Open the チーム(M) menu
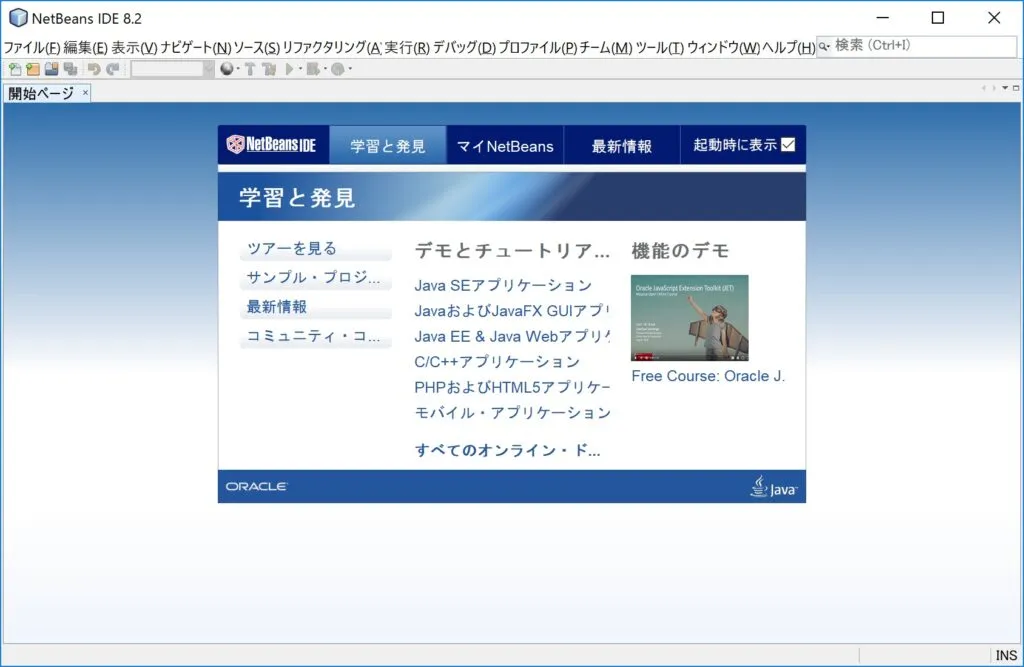The image size is (1024, 667). click(x=606, y=48)
